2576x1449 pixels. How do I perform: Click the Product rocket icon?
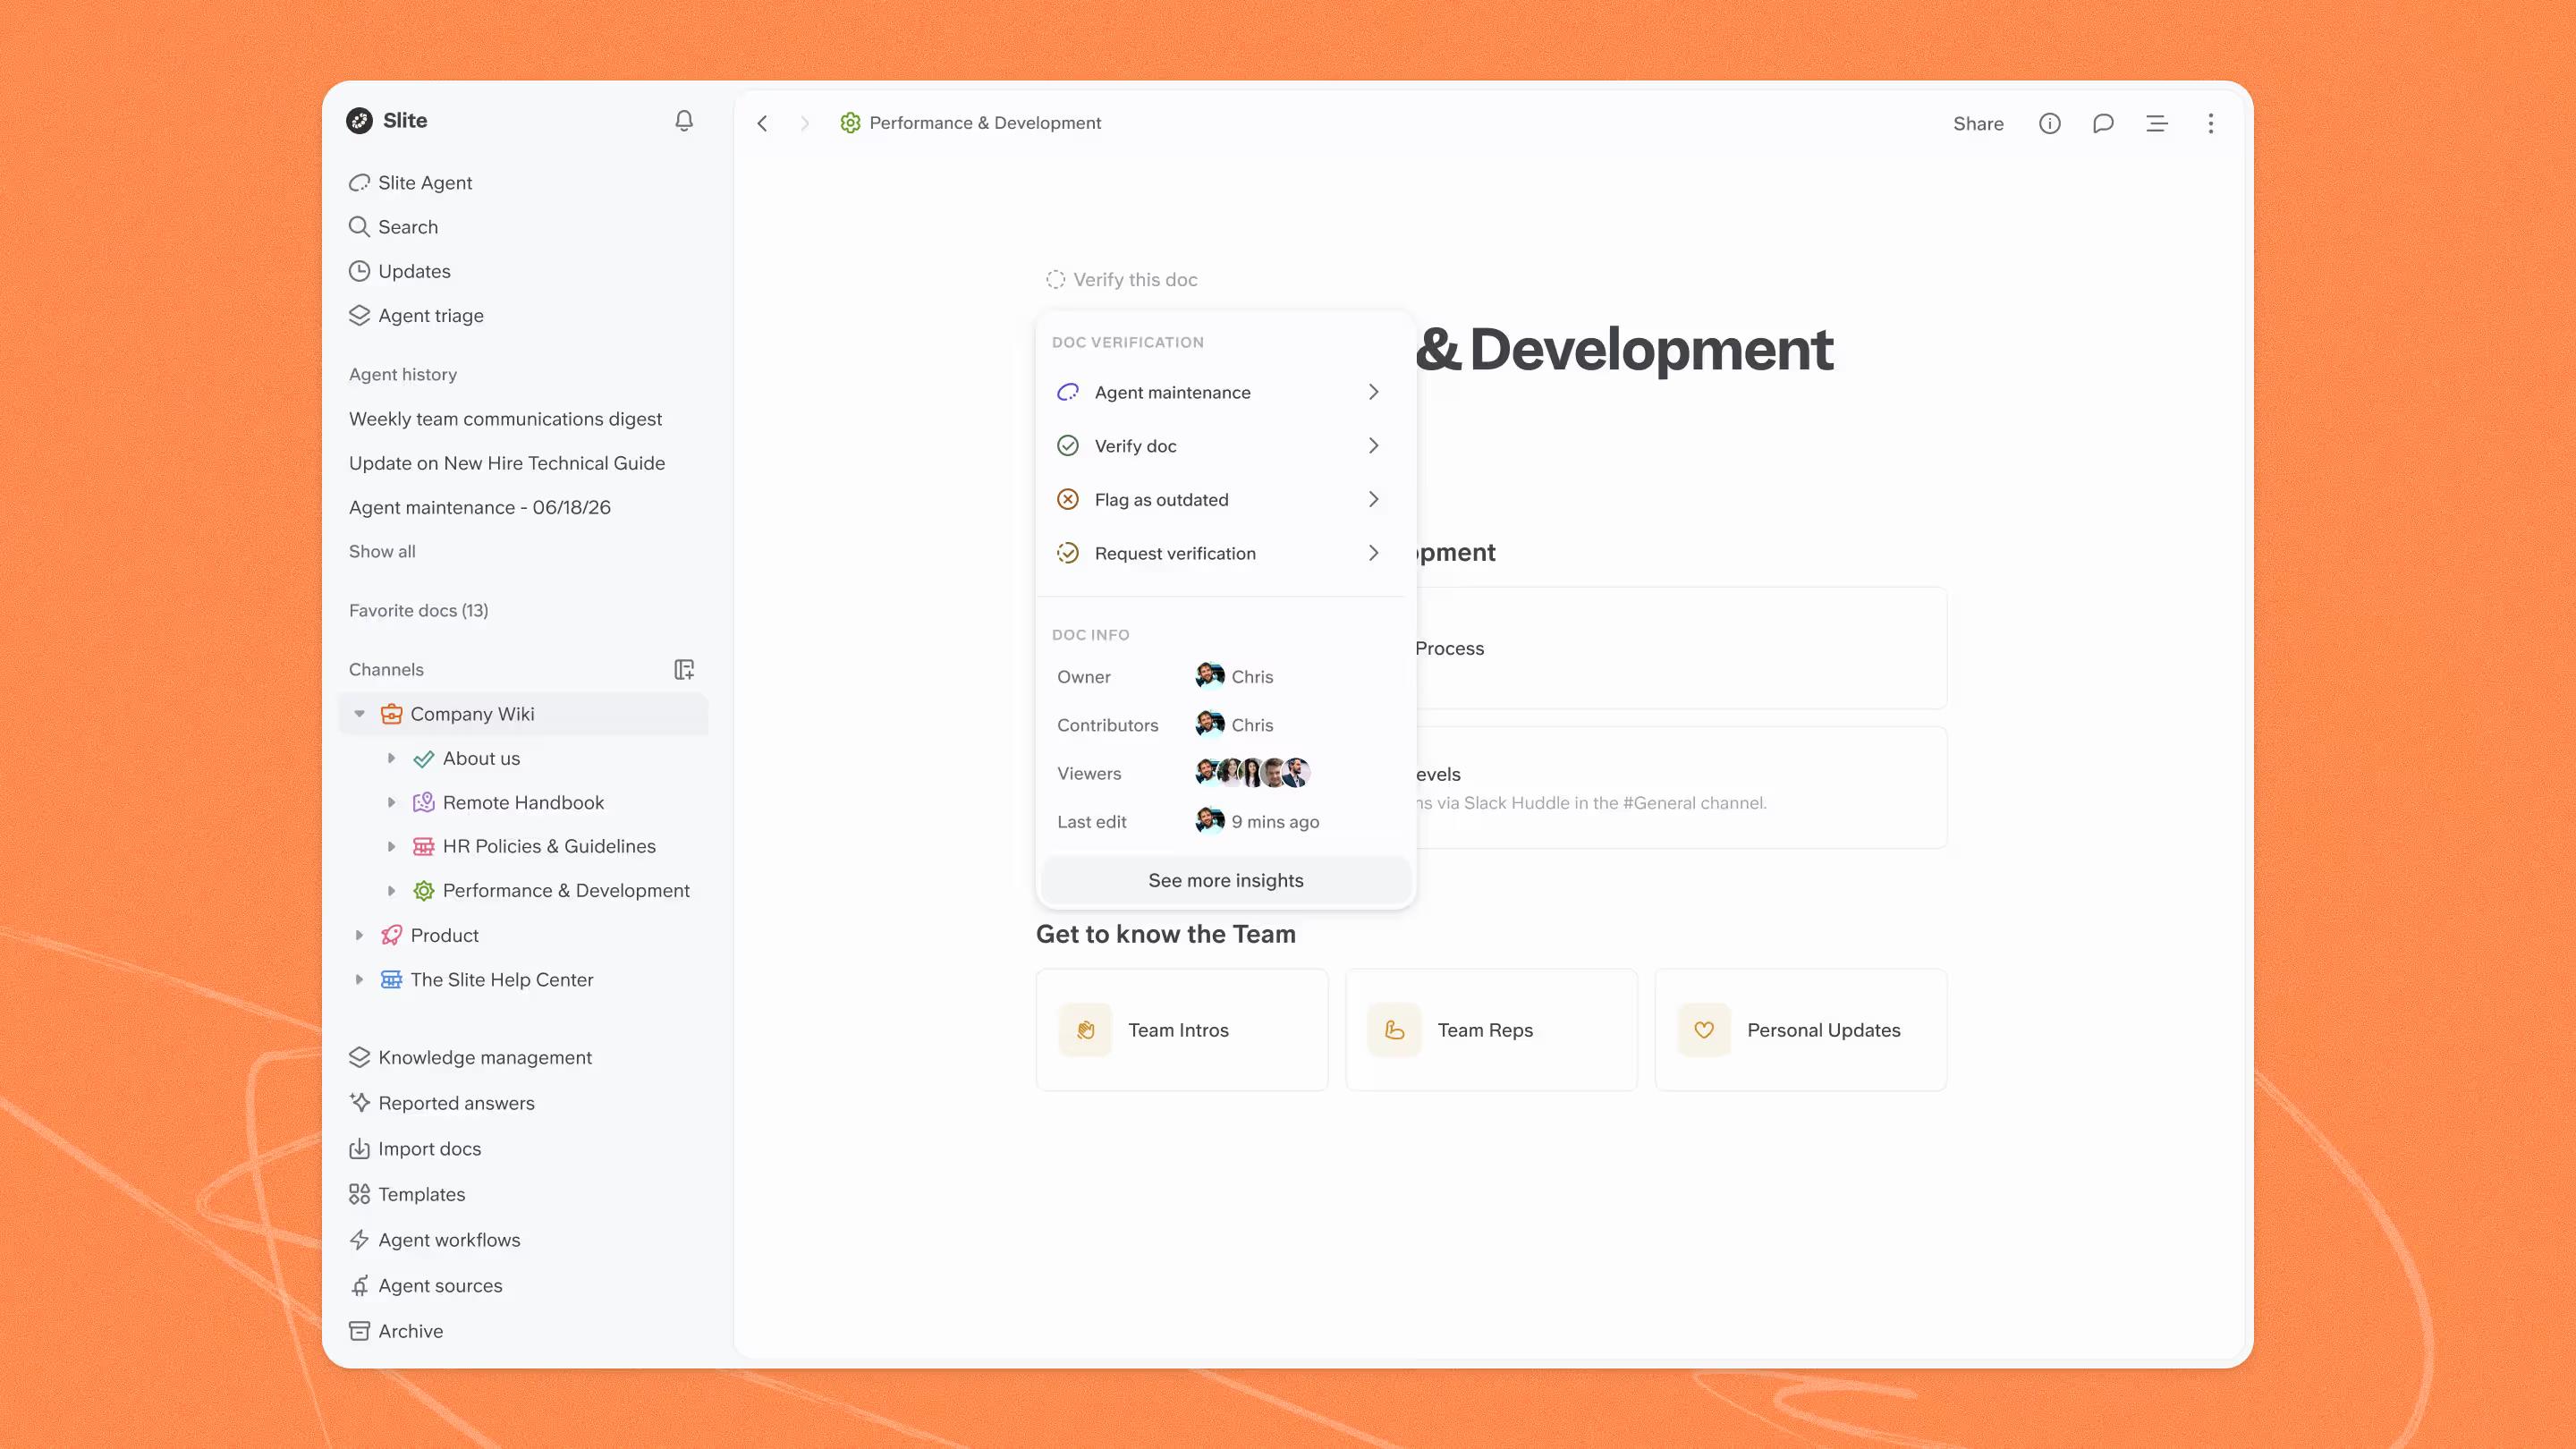click(x=391, y=936)
